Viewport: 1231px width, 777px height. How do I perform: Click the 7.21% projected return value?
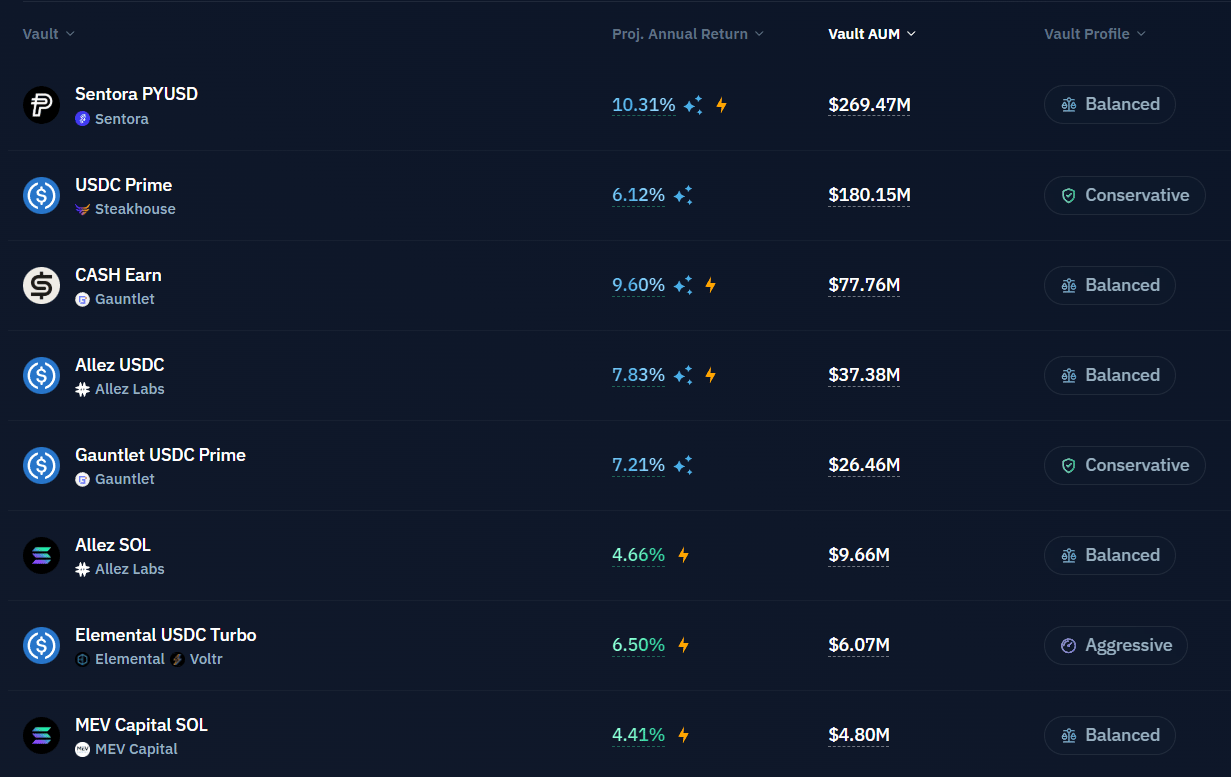(x=638, y=465)
